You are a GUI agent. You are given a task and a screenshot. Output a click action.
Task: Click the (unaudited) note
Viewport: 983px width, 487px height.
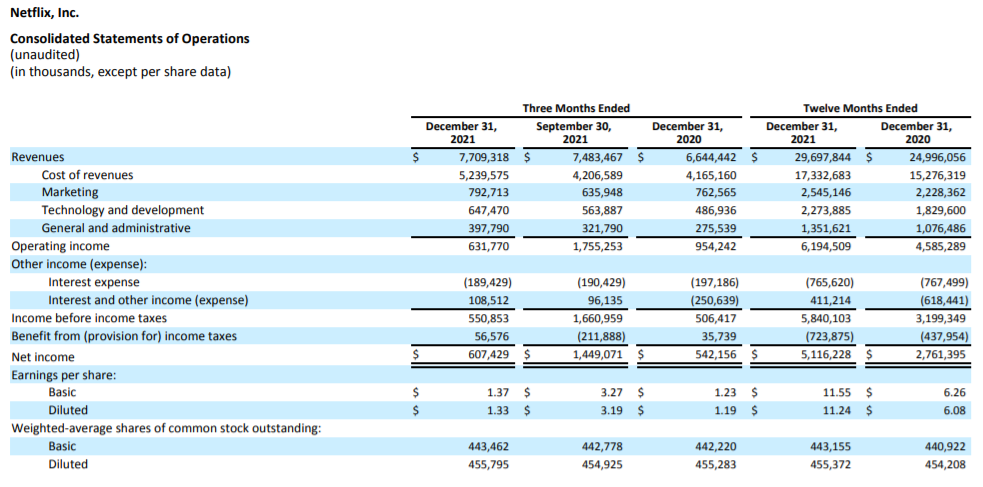pyautogui.click(x=45, y=55)
